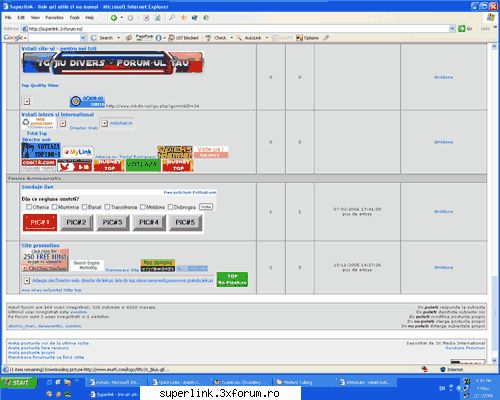Click the Google toolbar Check spelling icon
500x400 pixels.
(x=208, y=38)
